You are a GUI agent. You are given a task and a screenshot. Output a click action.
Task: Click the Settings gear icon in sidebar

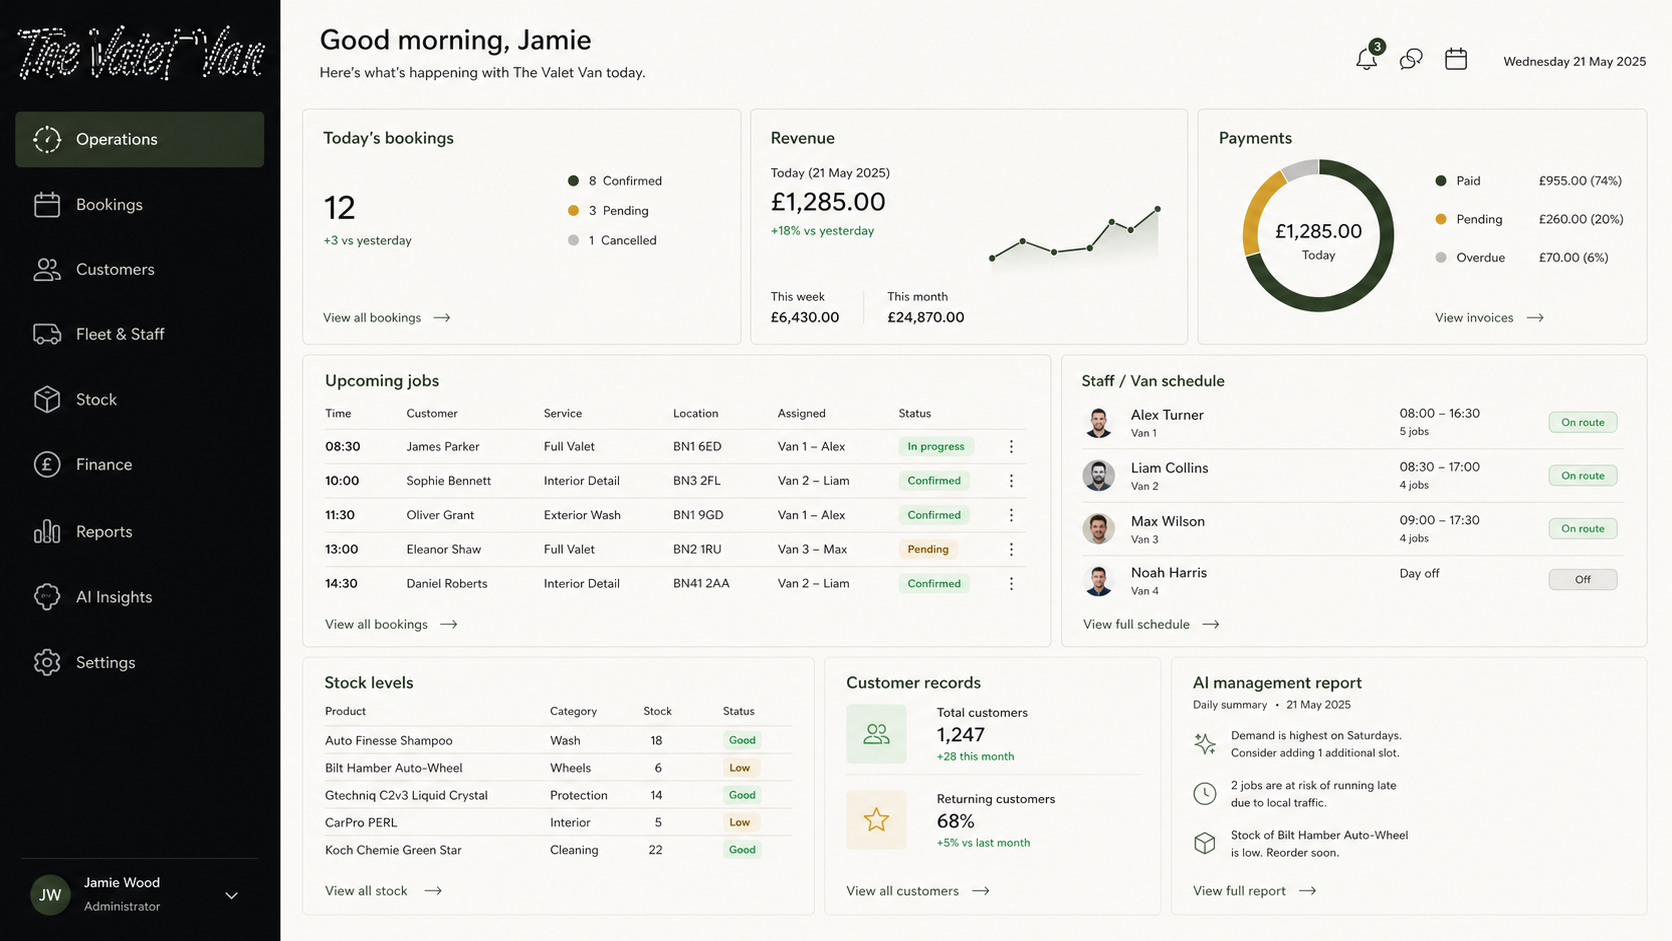click(x=47, y=662)
